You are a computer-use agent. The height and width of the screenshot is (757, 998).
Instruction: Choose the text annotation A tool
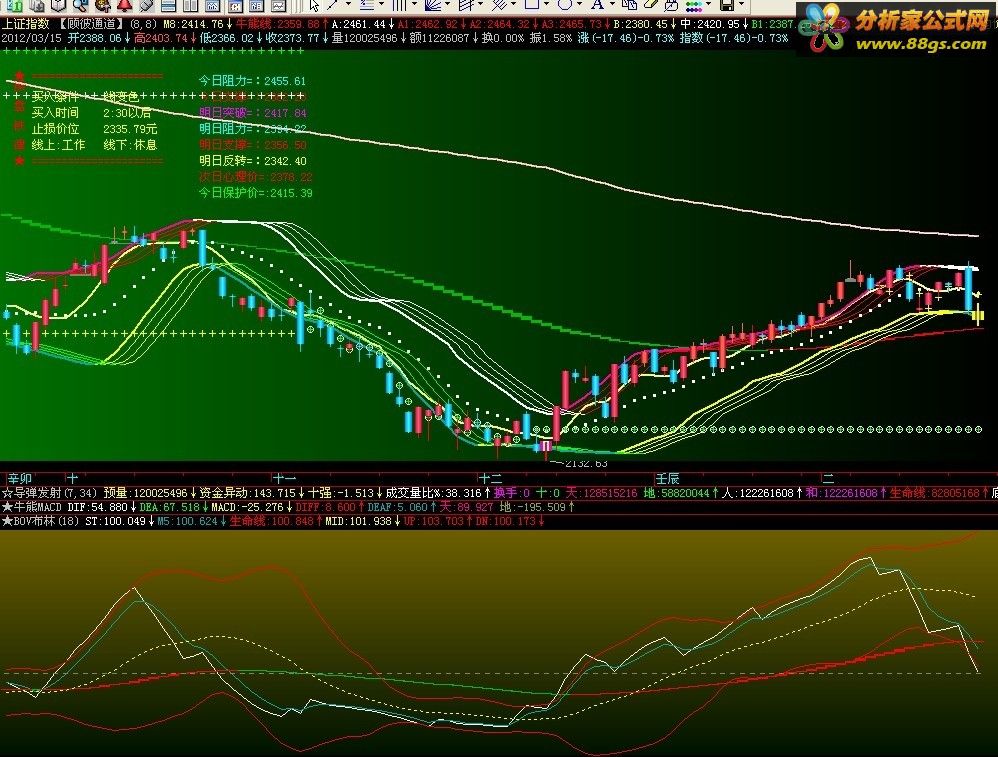point(597,5)
